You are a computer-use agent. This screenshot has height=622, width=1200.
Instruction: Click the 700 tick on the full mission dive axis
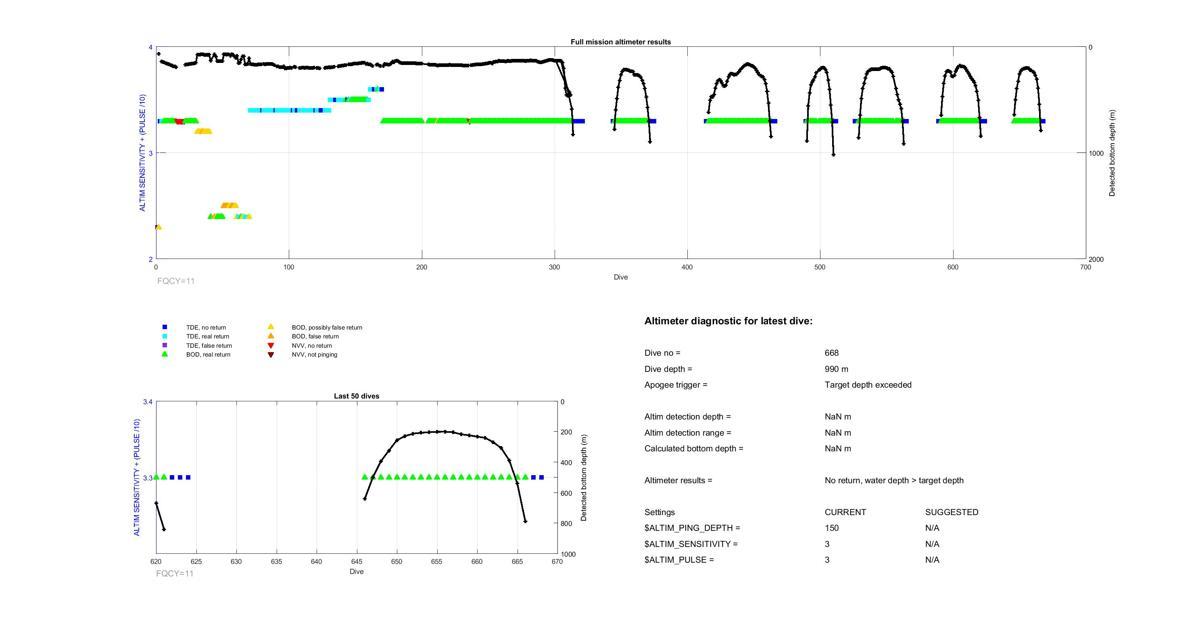[1086, 267]
